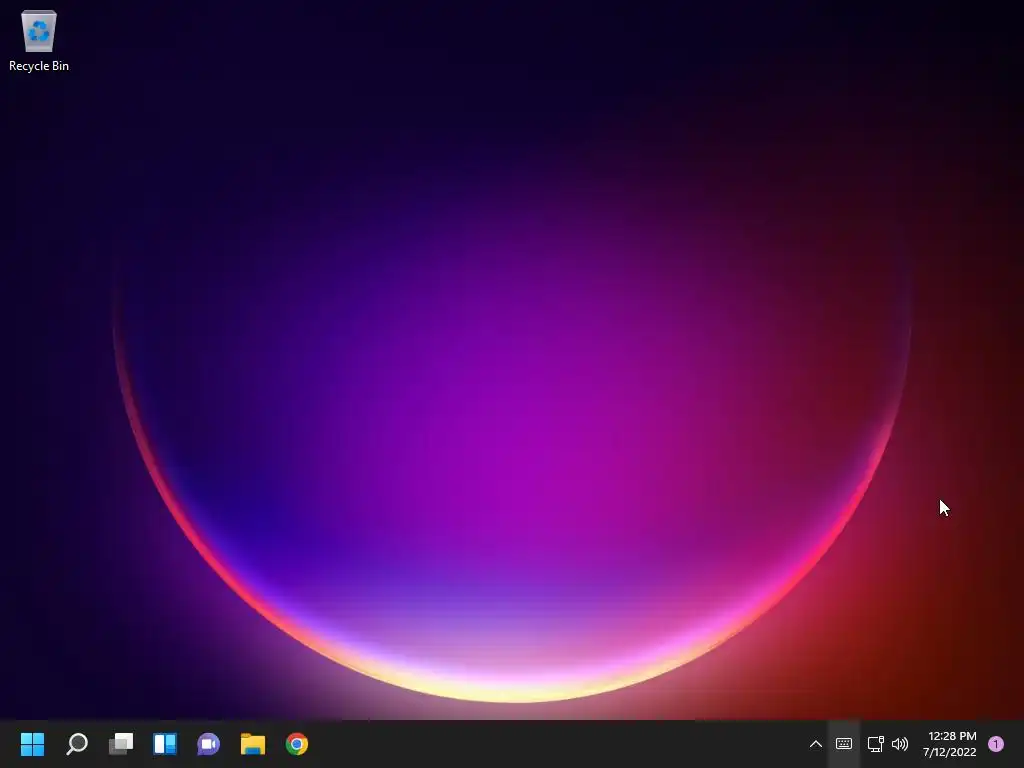The image size is (1024, 768).
Task: Show hidden system tray icons
Action: tap(816, 744)
